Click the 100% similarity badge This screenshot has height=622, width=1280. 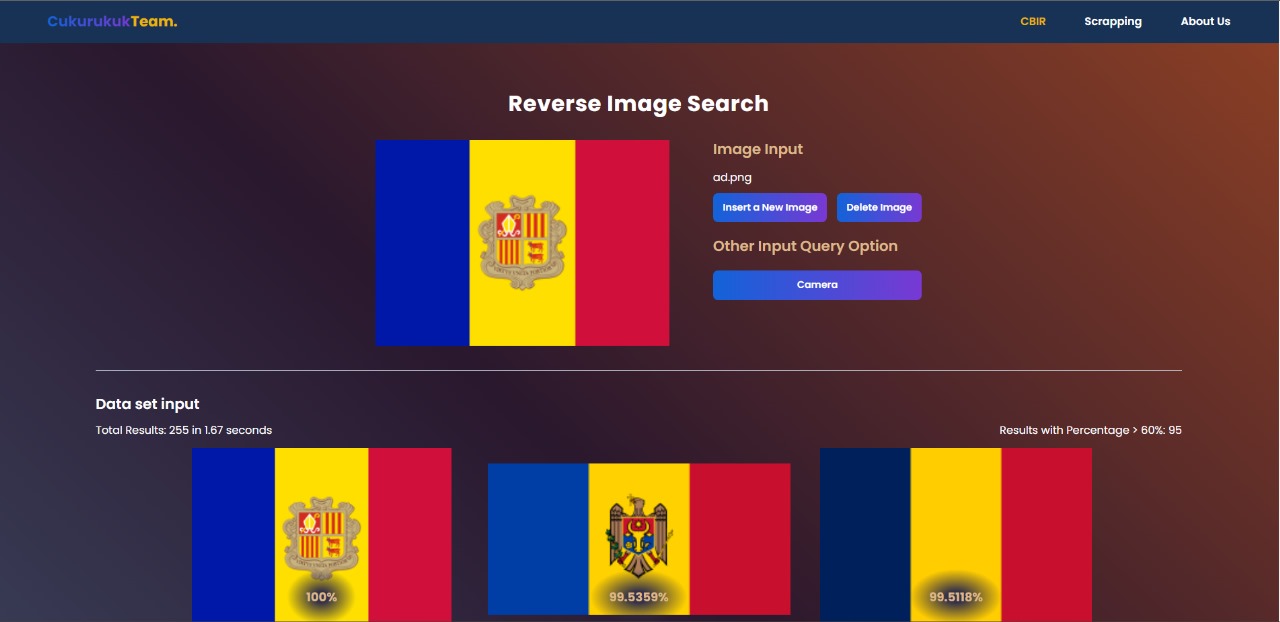pyautogui.click(x=321, y=597)
